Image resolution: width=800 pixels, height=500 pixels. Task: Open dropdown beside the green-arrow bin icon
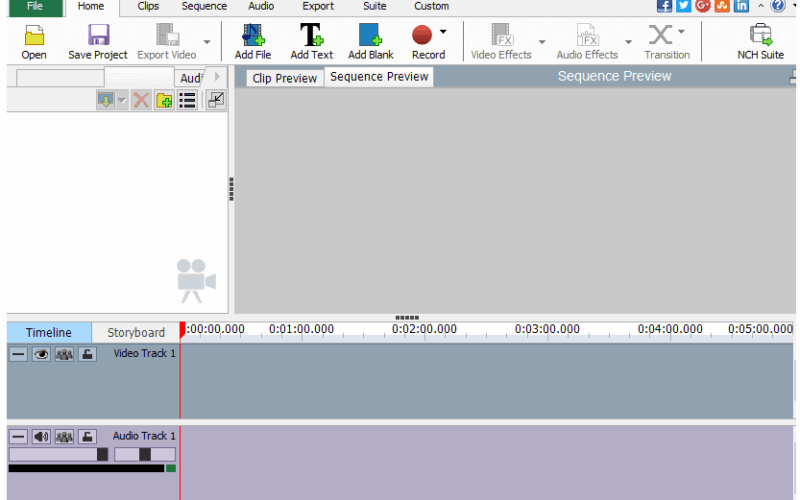coord(121,99)
